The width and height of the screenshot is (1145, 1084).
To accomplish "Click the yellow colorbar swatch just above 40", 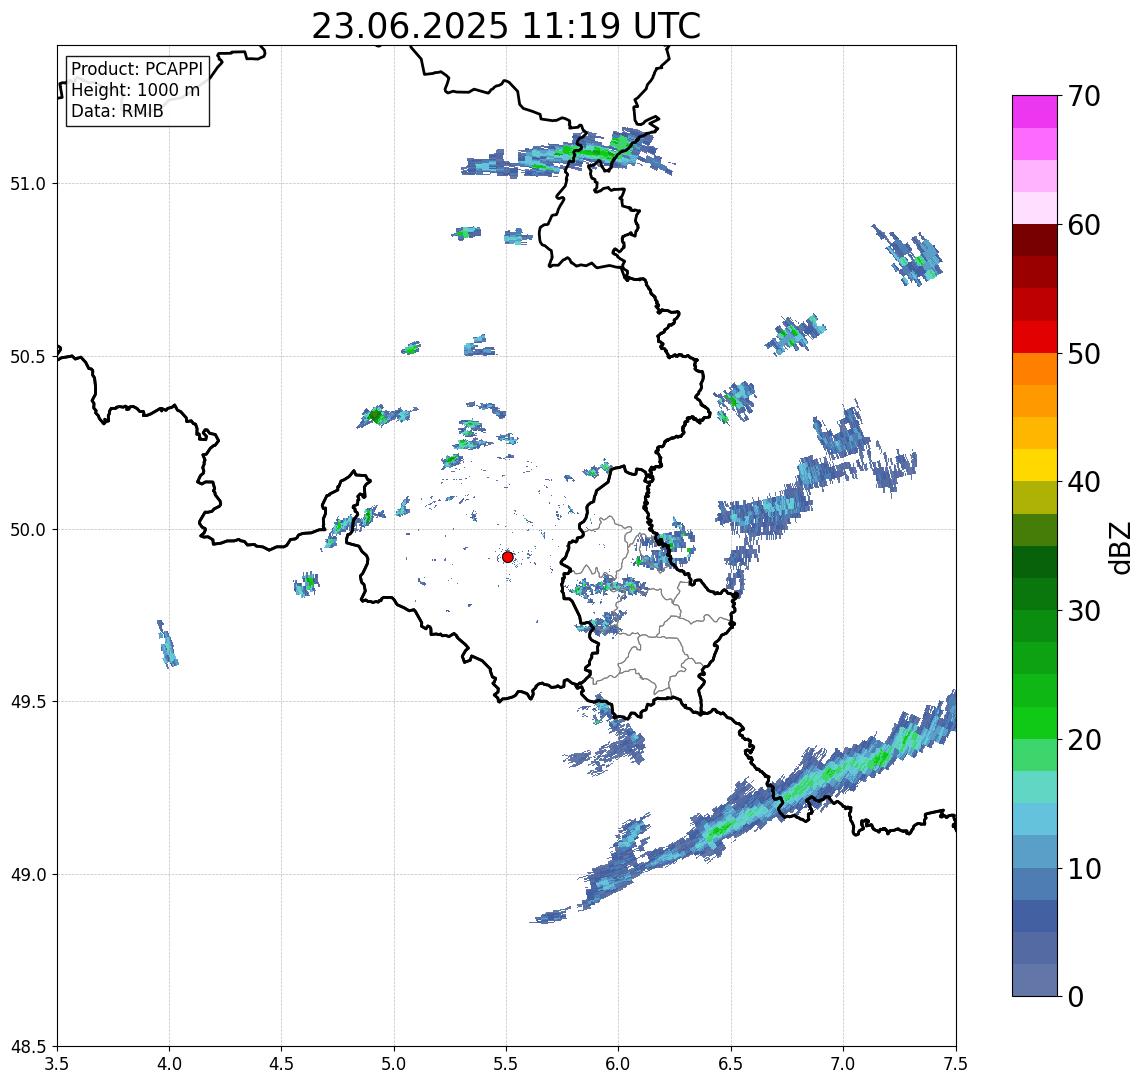I will coord(1035,466).
